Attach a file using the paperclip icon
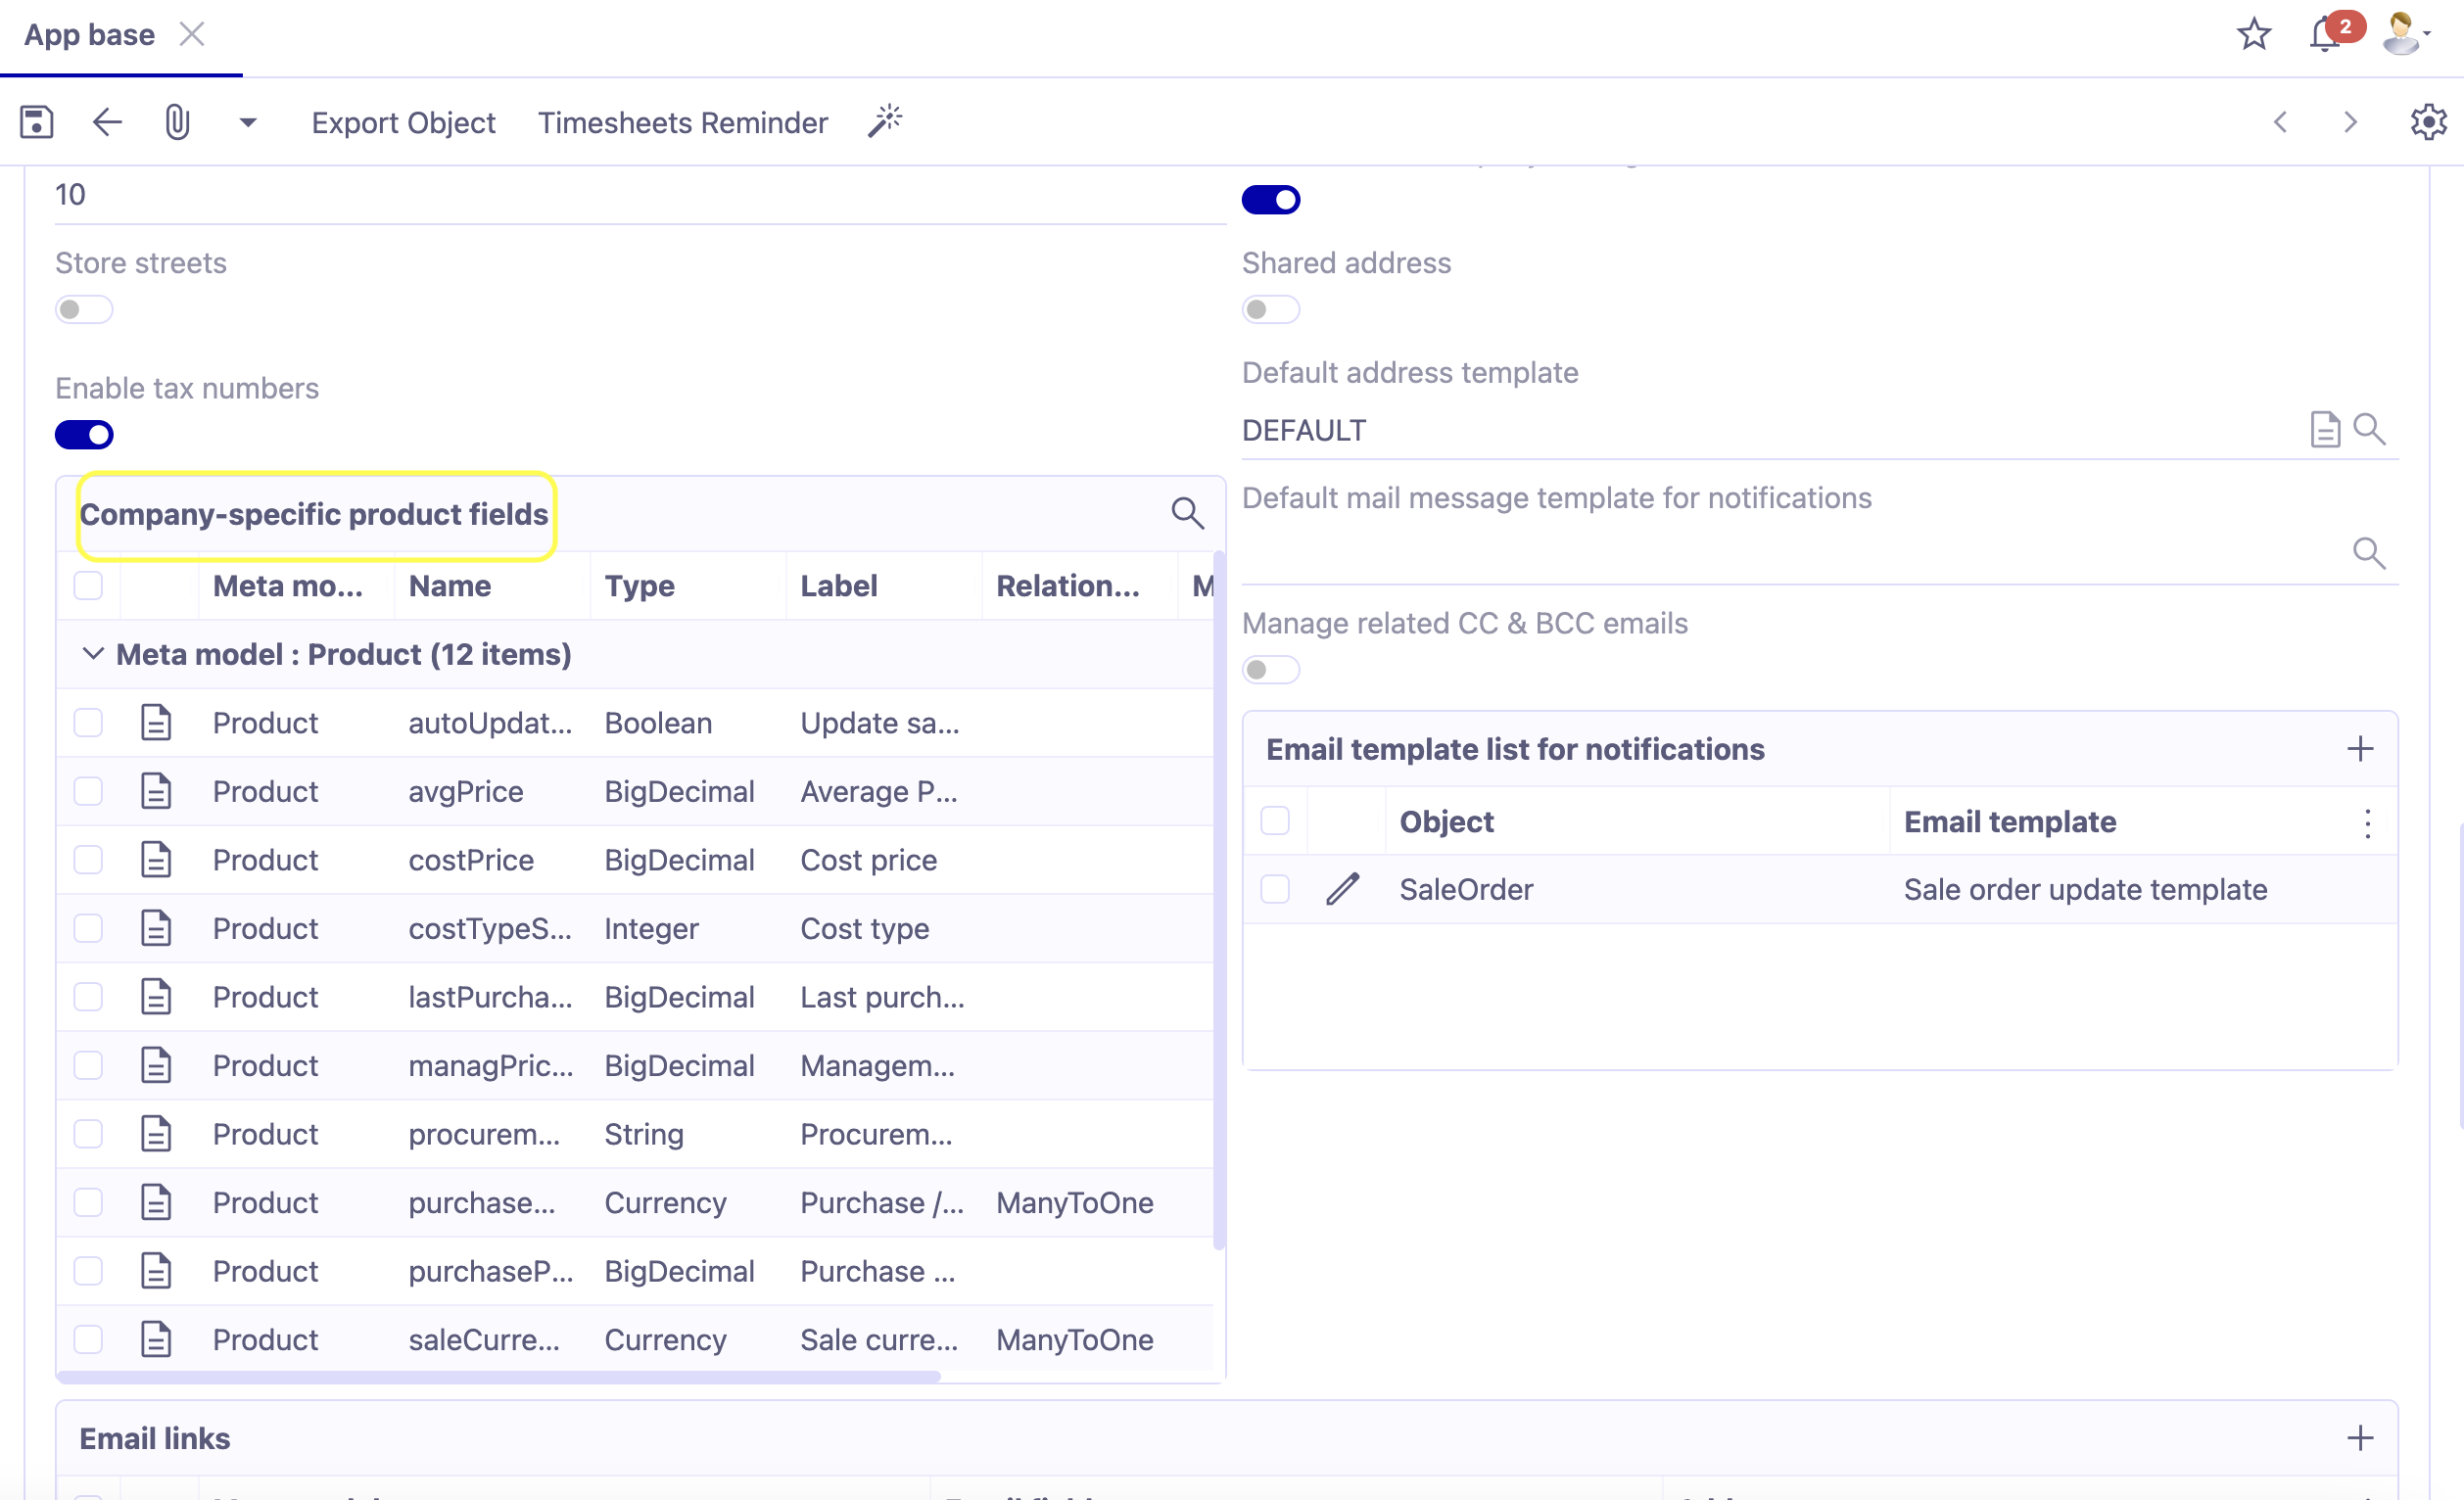 [x=178, y=122]
